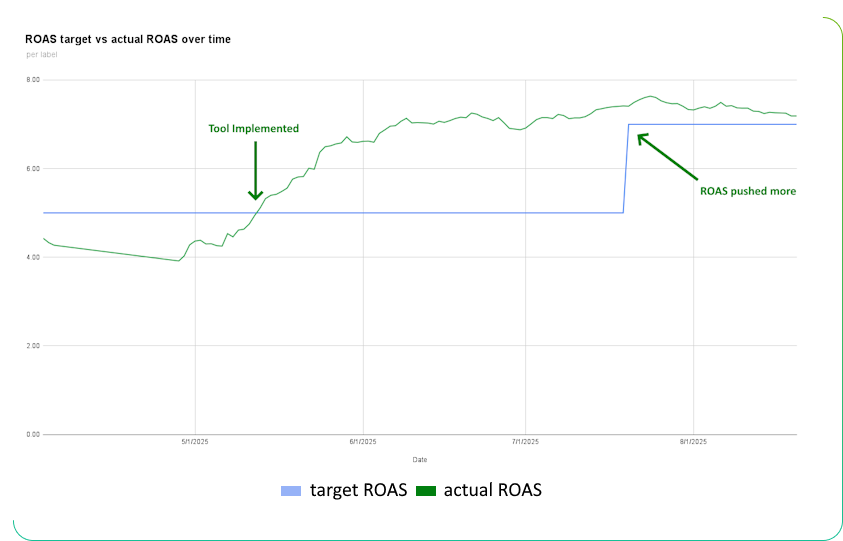Select the "target ROAS" legend label
The width and height of the screenshot is (843, 541).
click(x=358, y=490)
